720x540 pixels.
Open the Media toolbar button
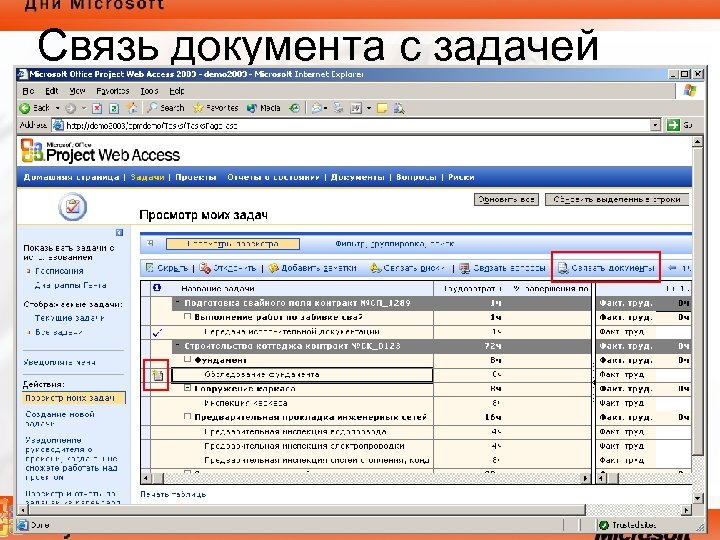pyautogui.click(x=264, y=108)
